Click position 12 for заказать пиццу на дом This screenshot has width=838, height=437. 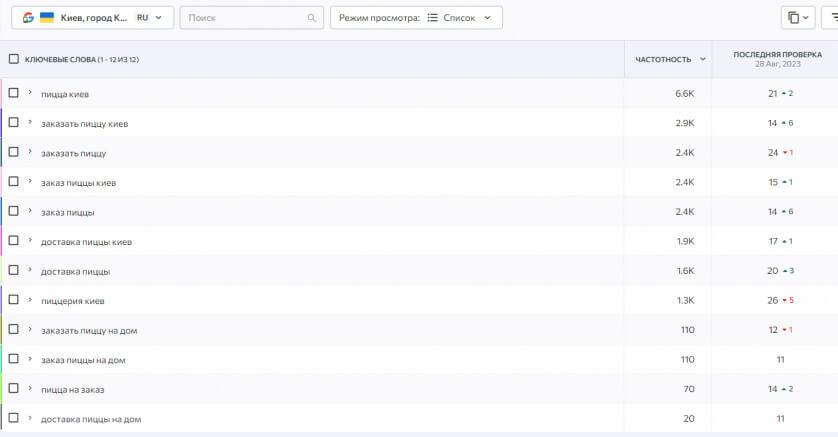point(773,330)
